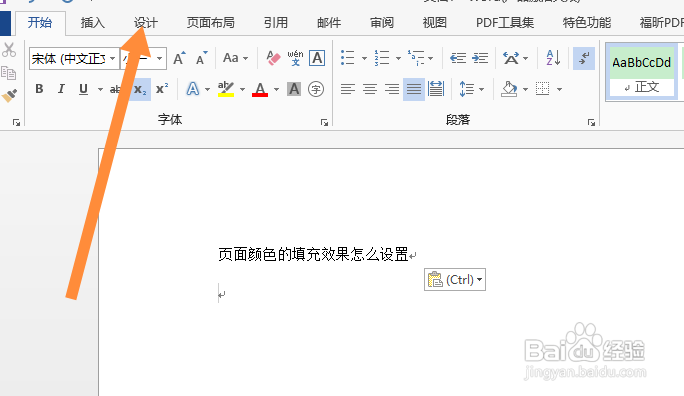
Task: Open bullet library dropdown arrow
Action: pos(364,58)
